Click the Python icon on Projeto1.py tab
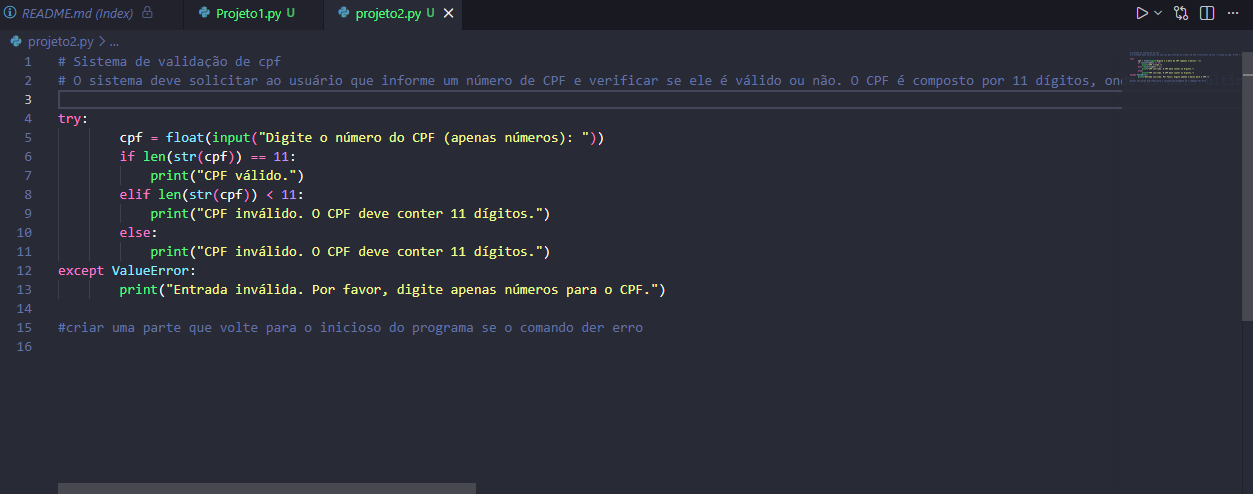The image size is (1253, 494). pyautogui.click(x=204, y=13)
